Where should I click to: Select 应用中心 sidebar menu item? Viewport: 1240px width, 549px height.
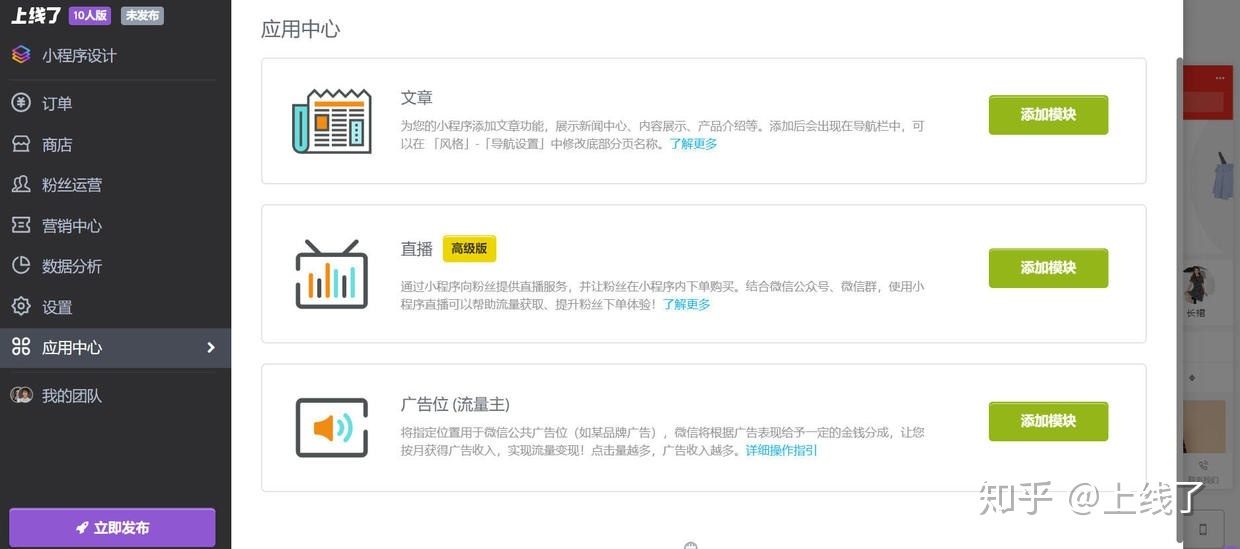tap(72, 348)
